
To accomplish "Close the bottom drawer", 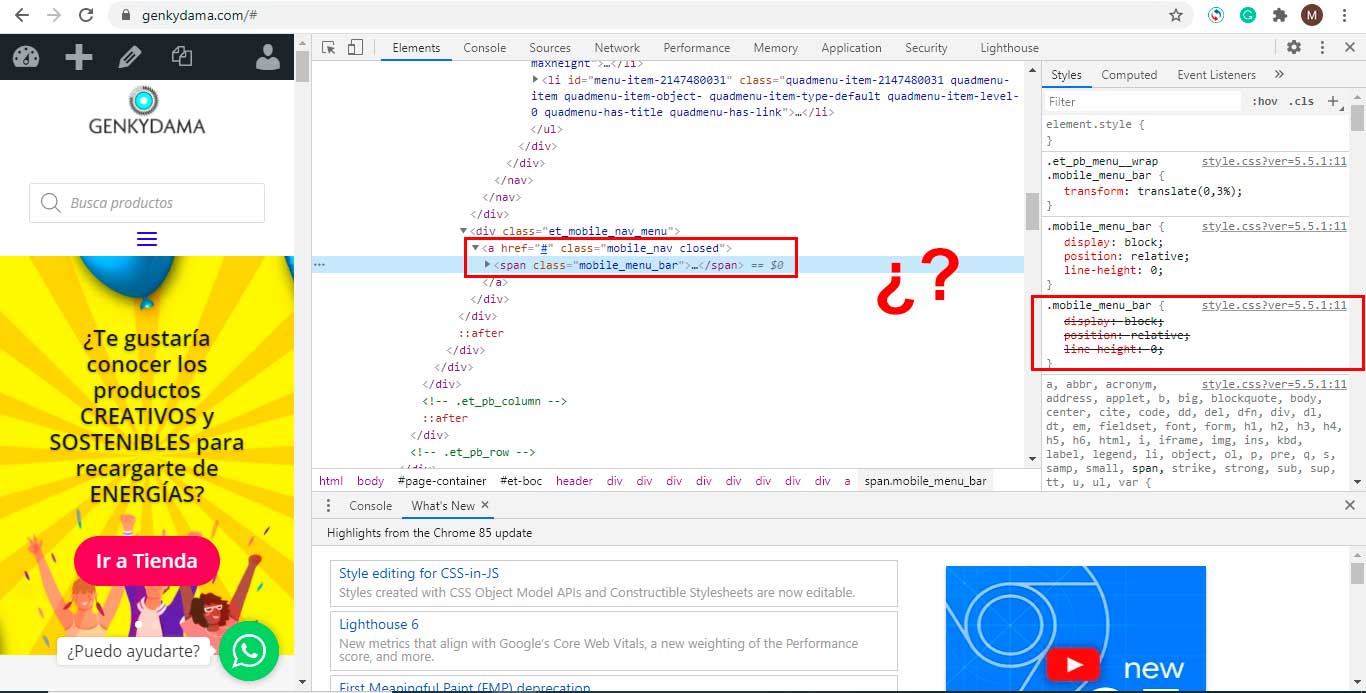I will click(x=1350, y=506).
